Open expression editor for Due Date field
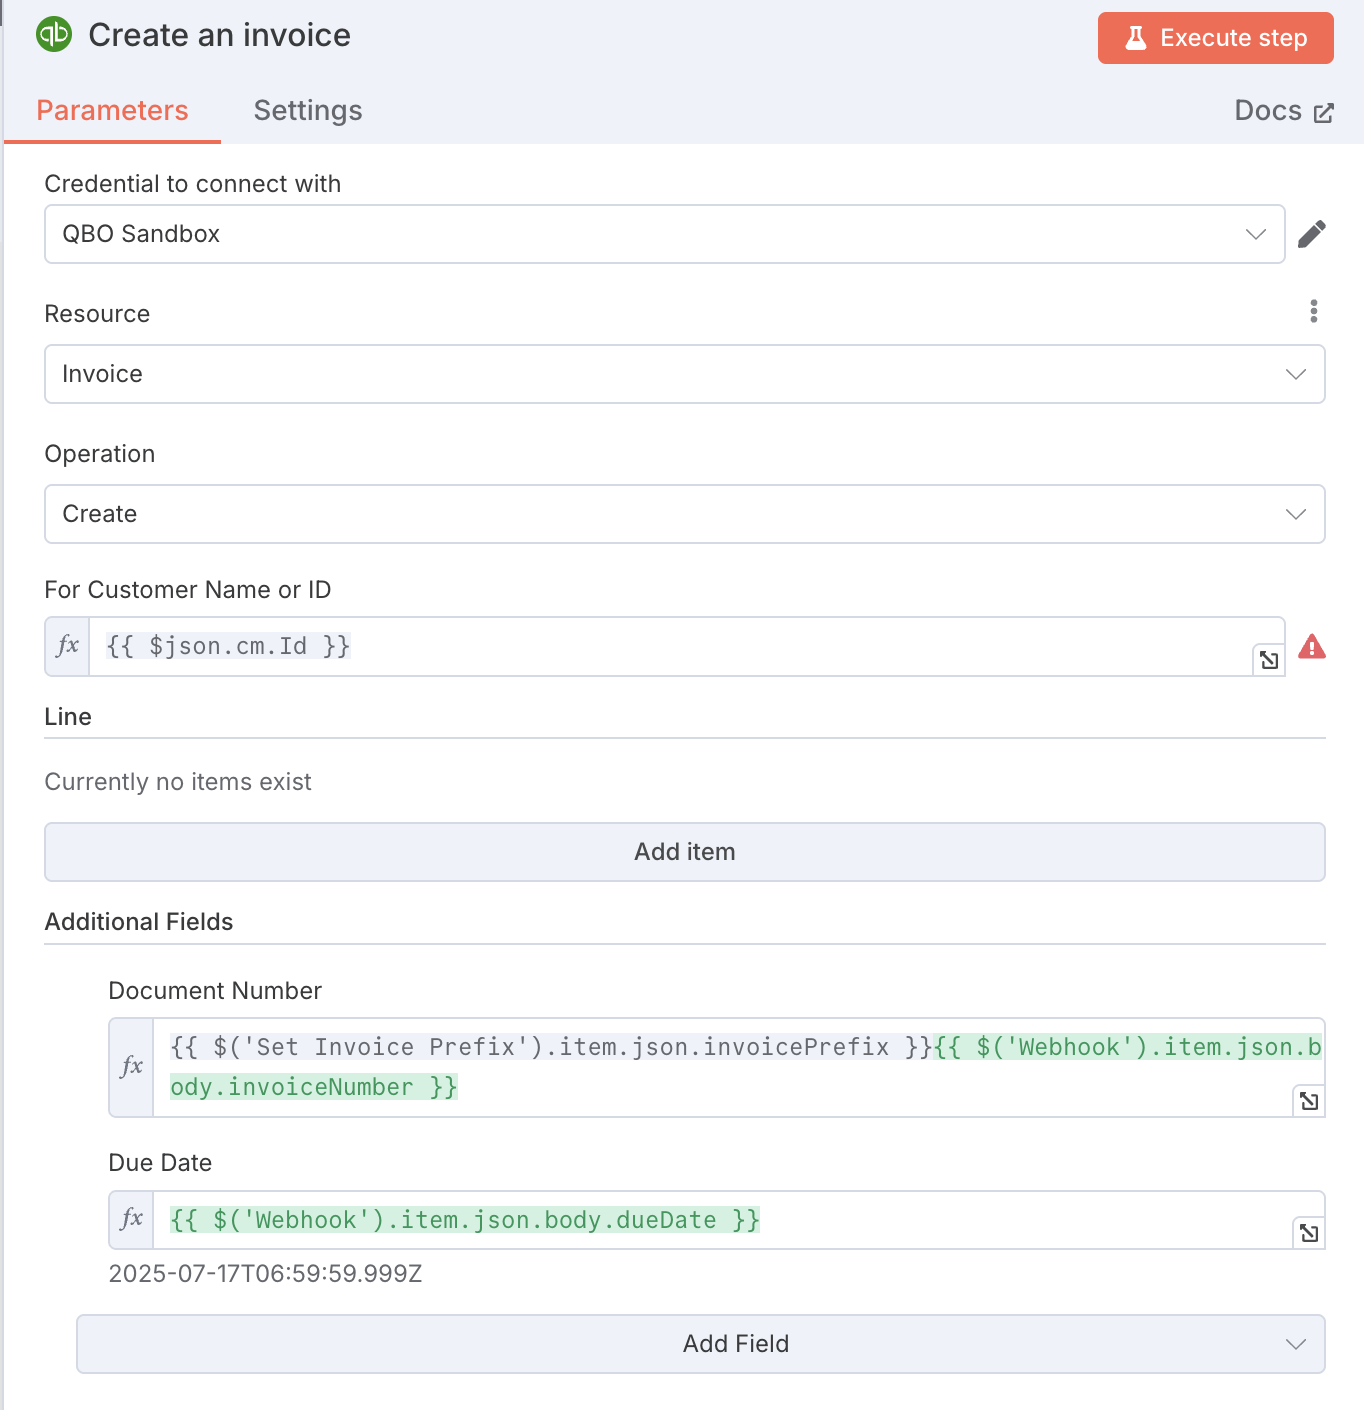Image resolution: width=1364 pixels, height=1410 pixels. [1308, 1232]
